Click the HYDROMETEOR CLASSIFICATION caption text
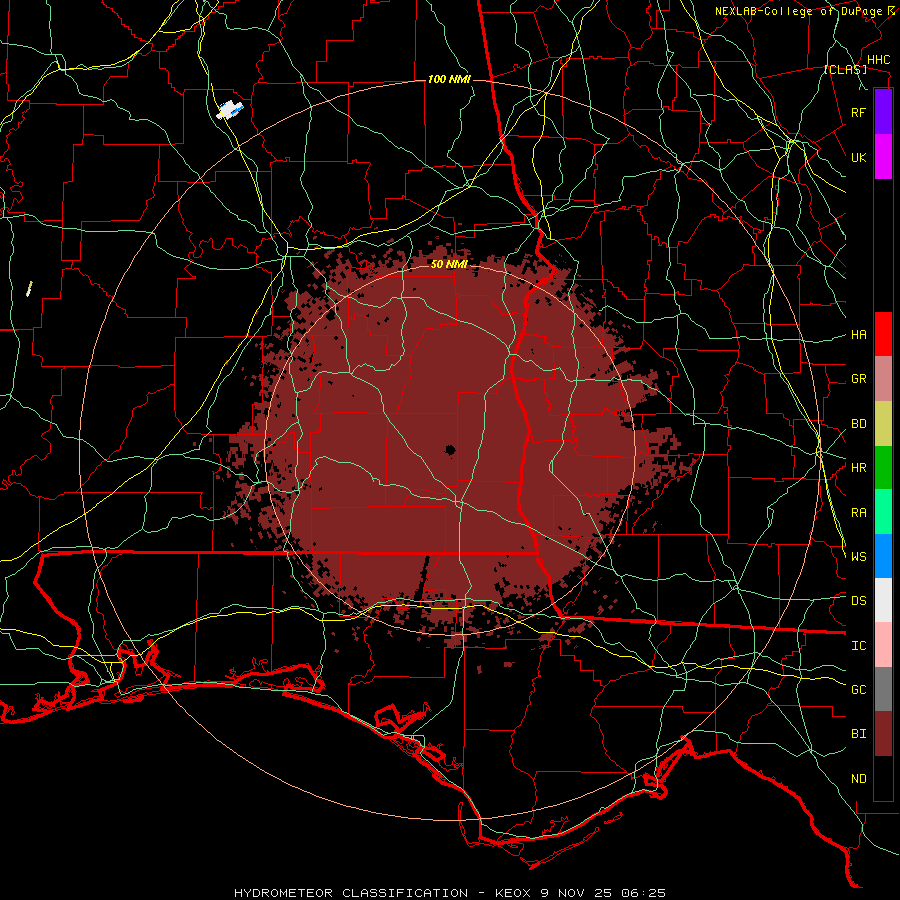The width and height of the screenshot is (900, 900). pos(351,893)
